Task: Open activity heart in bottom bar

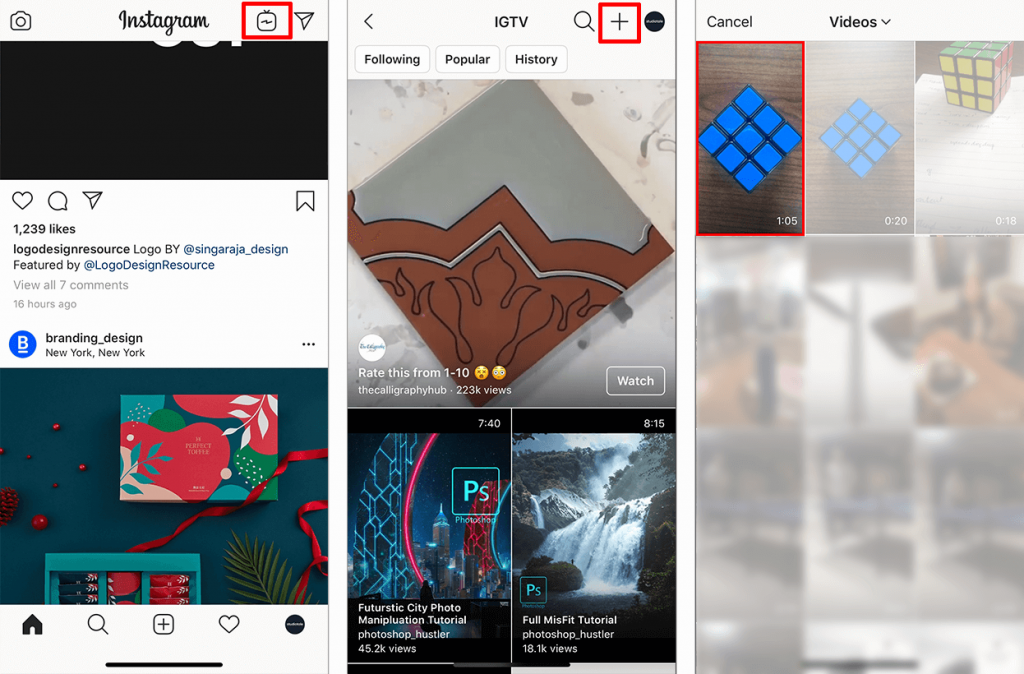Action: point(229,624)
